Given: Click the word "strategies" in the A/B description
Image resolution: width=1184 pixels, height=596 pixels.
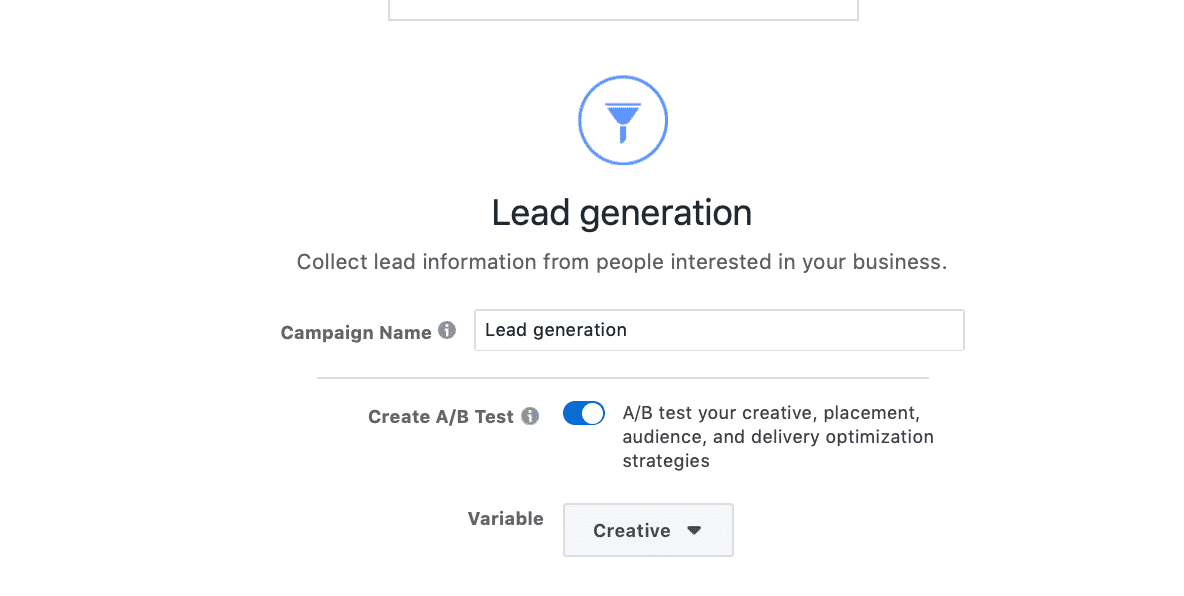Looking at the screenshot, I should pos(666,461).
